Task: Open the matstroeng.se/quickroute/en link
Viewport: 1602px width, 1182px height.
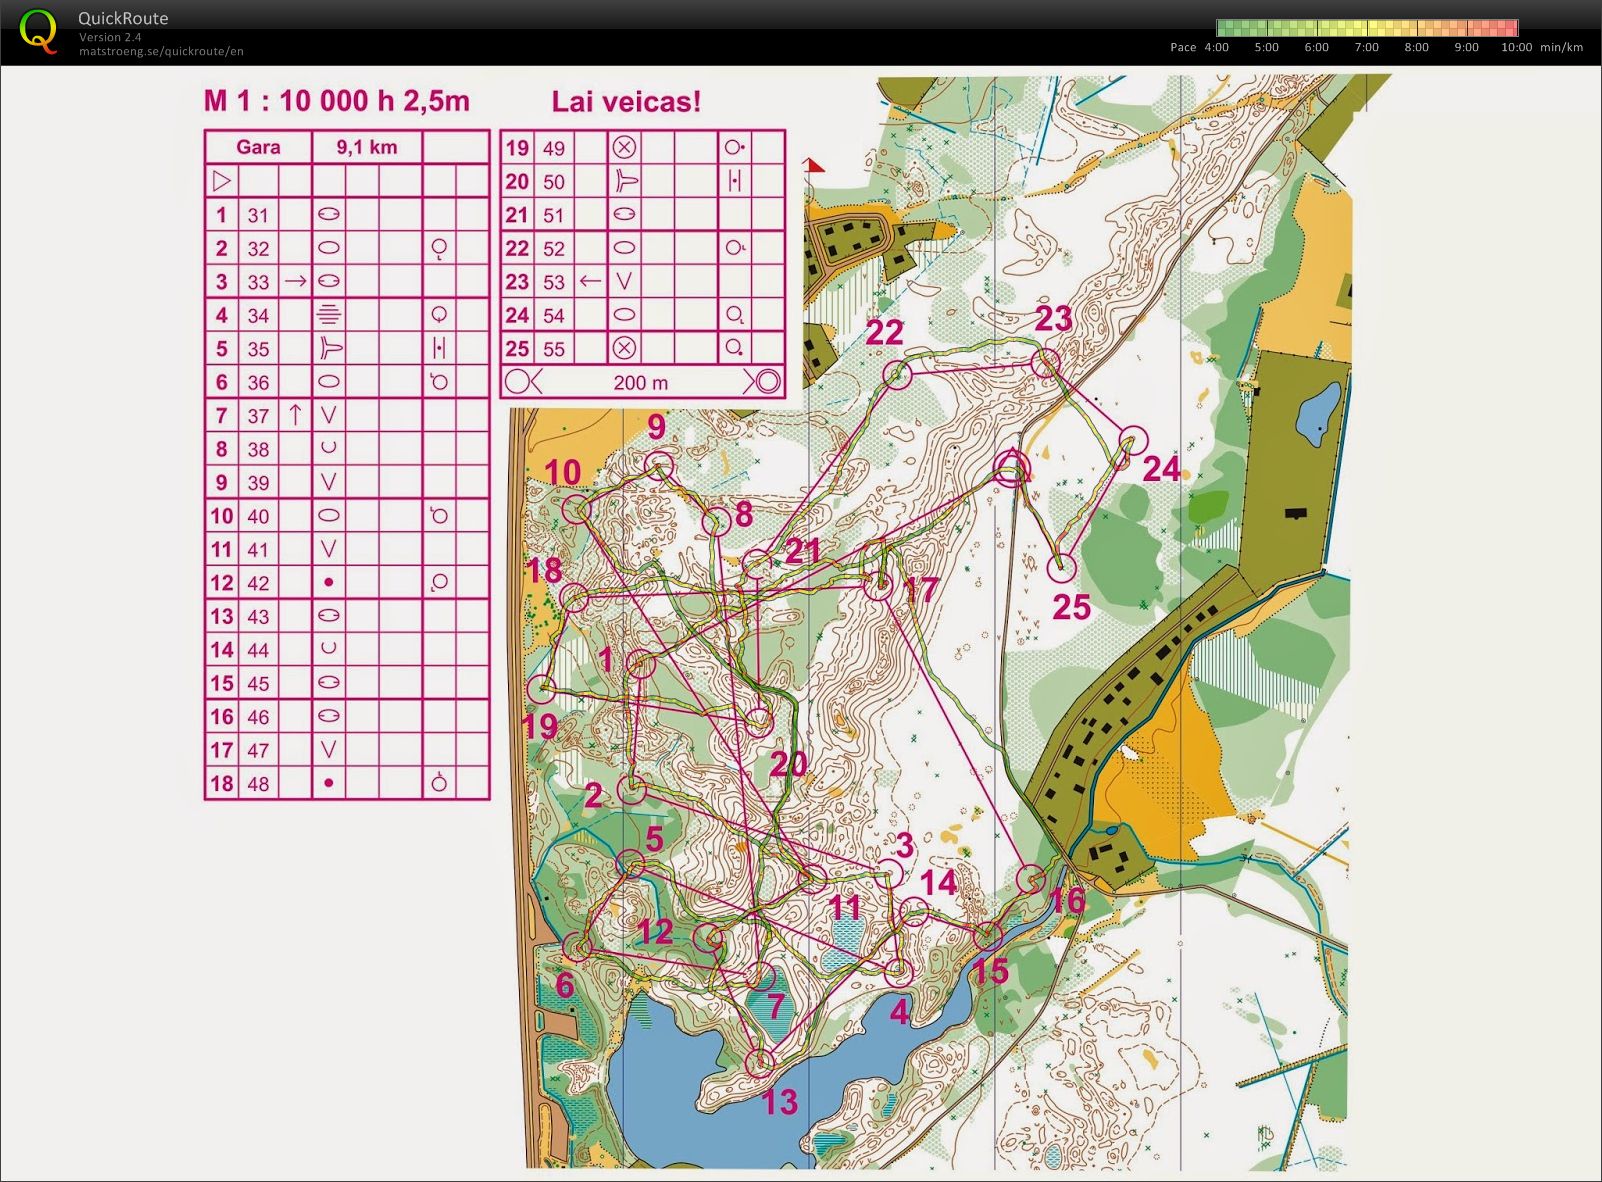Action: [x=161, y=51]
